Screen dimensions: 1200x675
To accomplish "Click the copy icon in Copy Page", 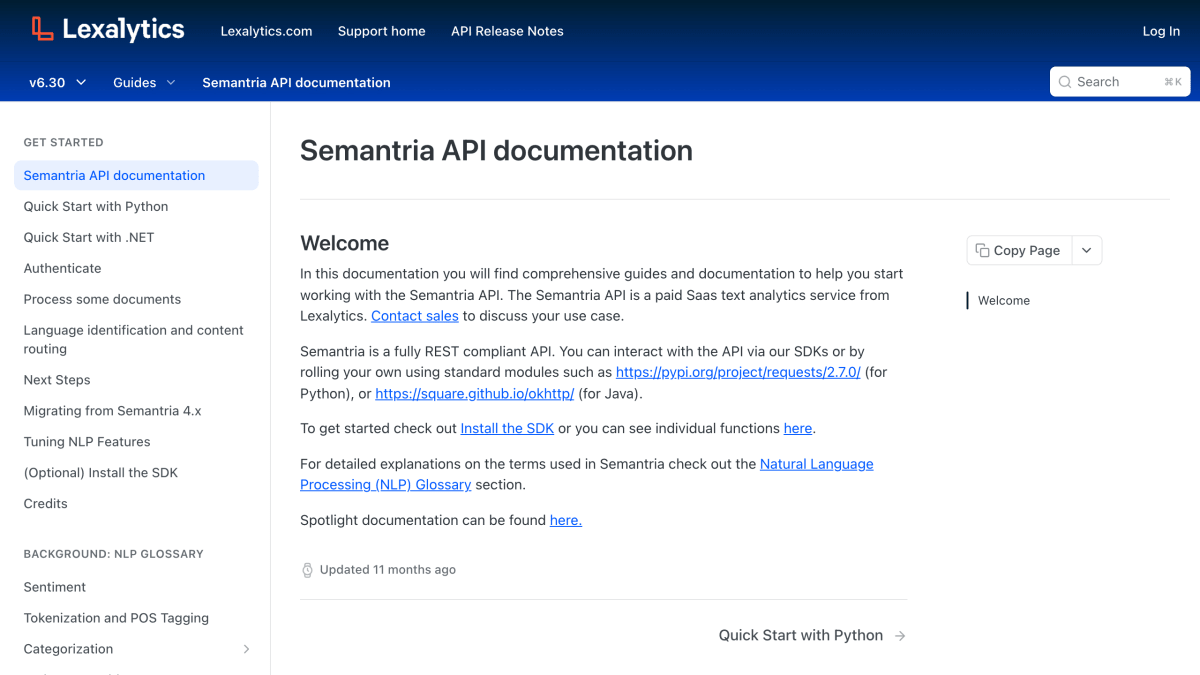I will (982, 250).
